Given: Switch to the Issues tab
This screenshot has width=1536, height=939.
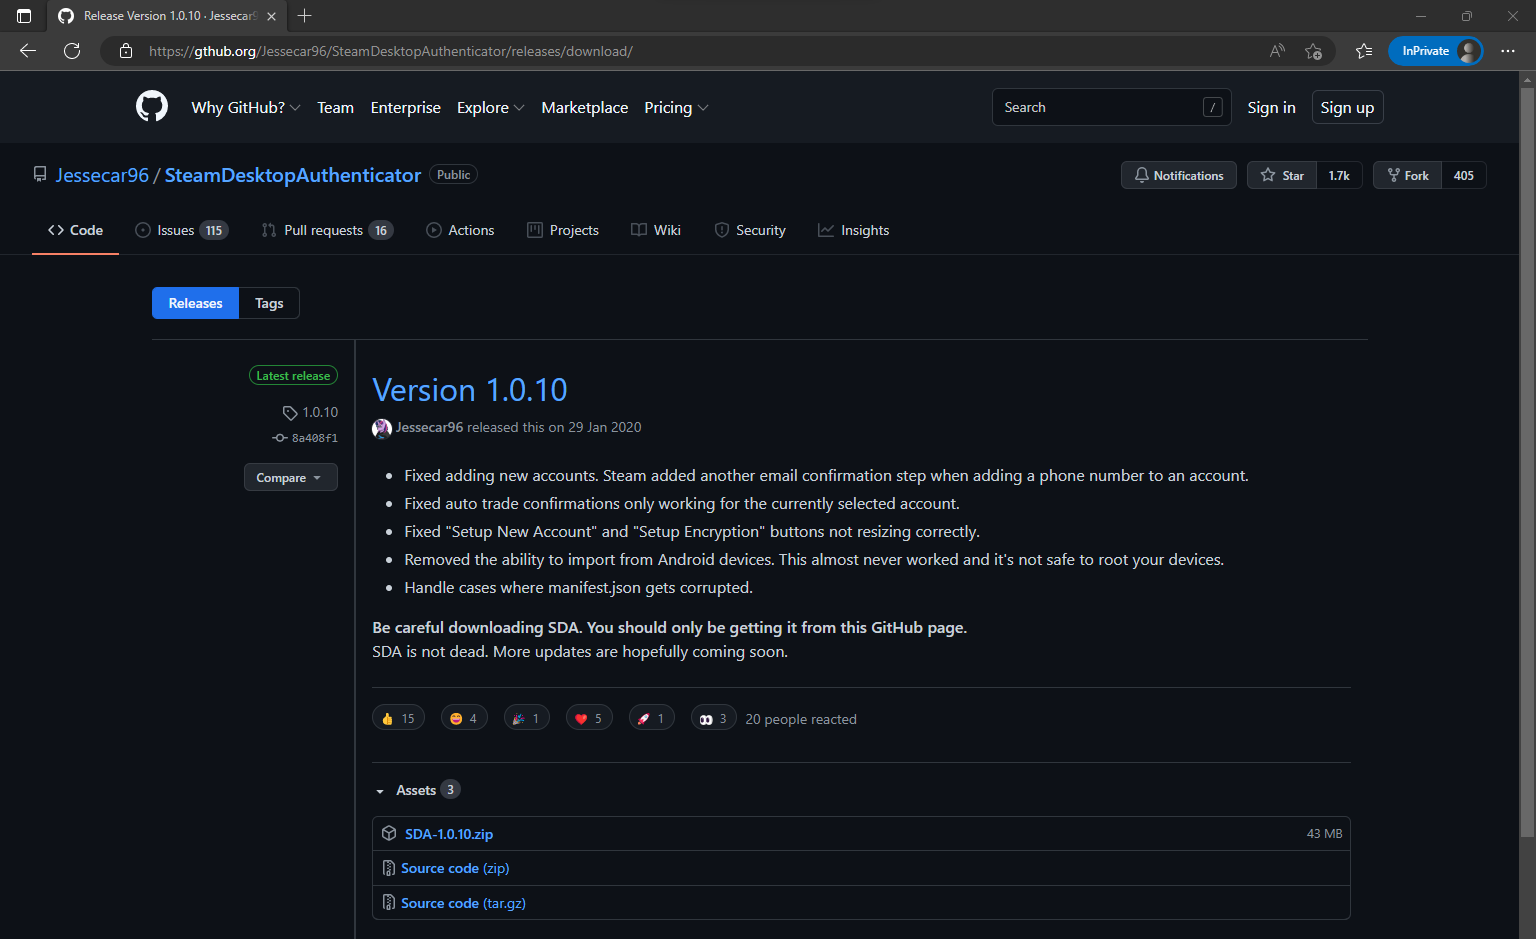Looking at the screenshot, I should pos(182,230).
